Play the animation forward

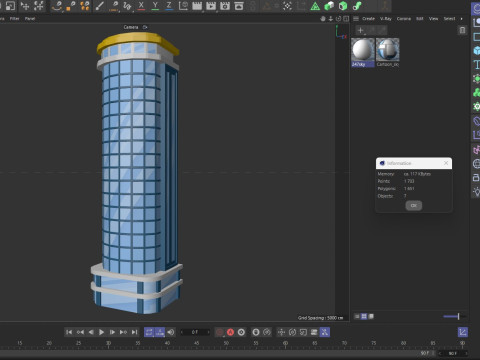(101, 332)
